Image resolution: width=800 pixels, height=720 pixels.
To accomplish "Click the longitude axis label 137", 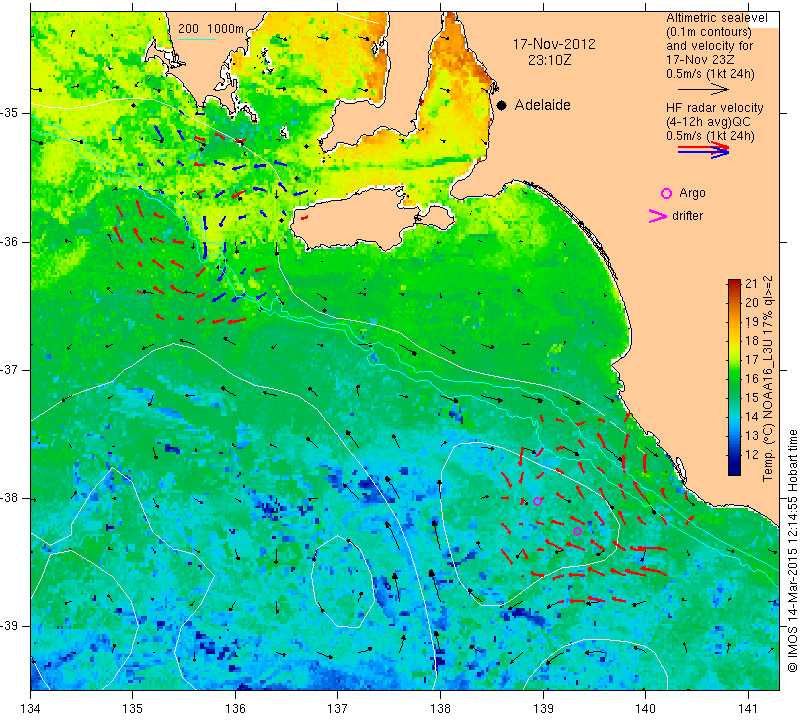I will [337, 708].
